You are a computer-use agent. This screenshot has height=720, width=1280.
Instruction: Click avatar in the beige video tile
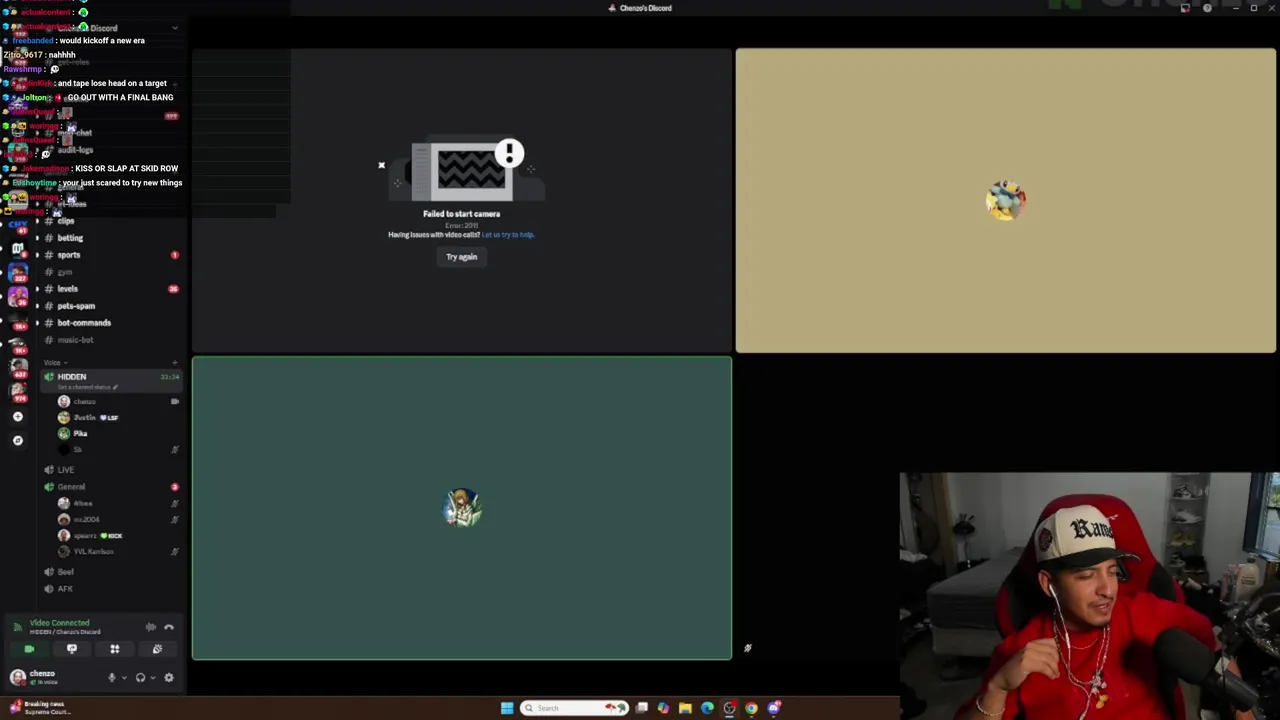coord(1005,201)
